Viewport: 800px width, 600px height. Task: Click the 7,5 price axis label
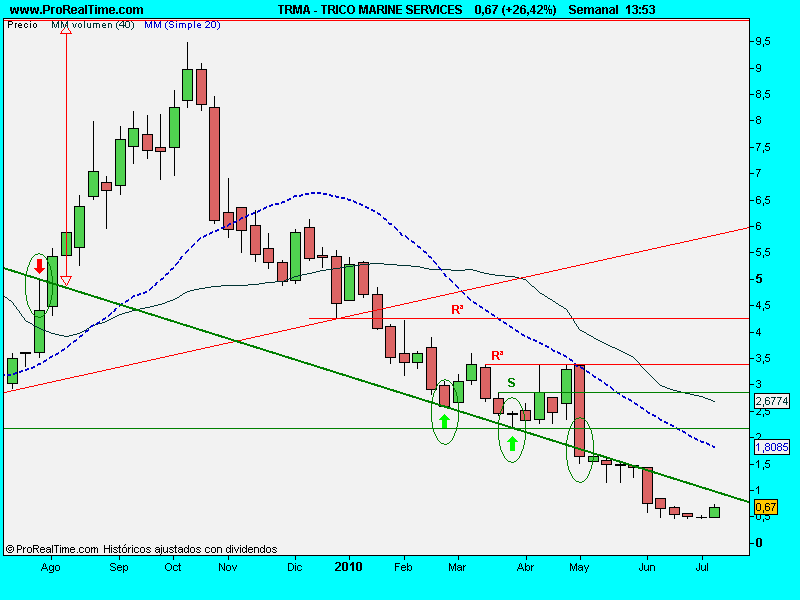coord(763,147)
